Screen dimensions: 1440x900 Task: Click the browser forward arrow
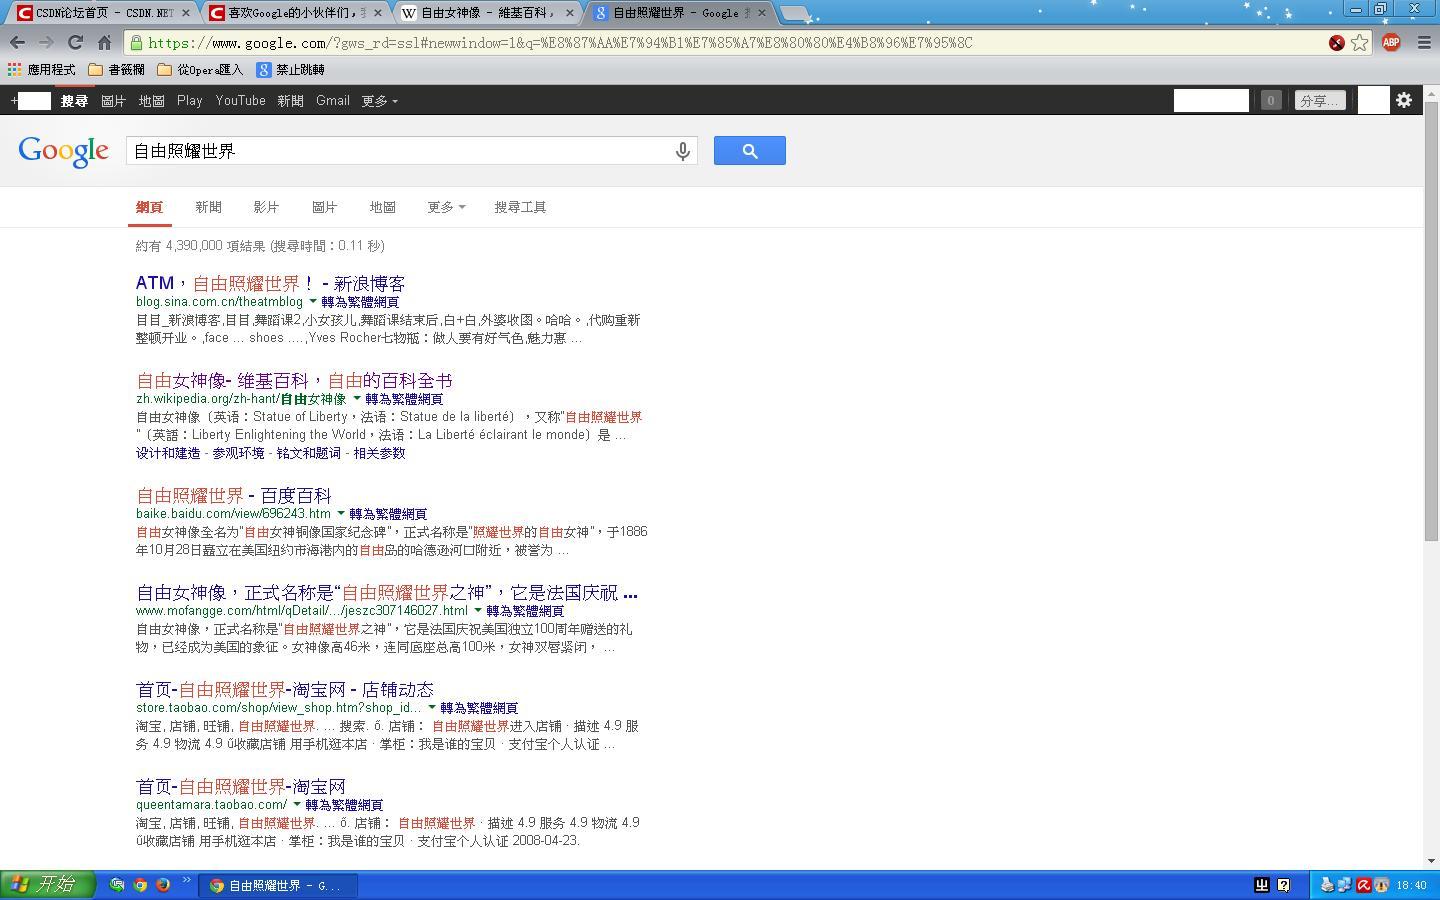coord(46,42)
